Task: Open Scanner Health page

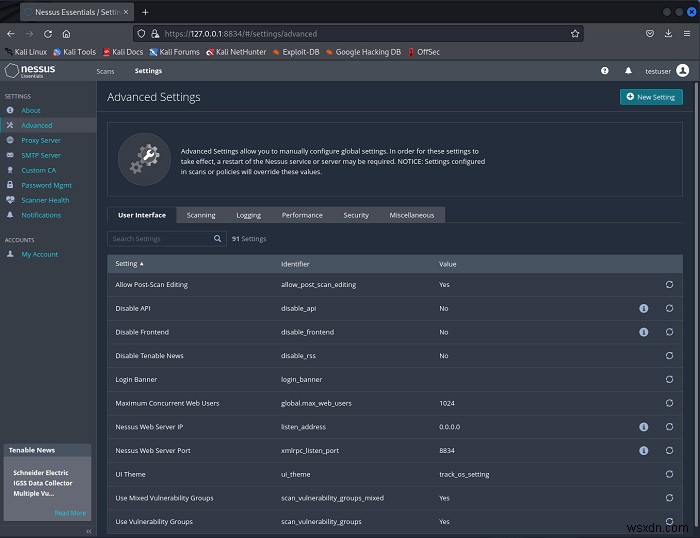Action: pyautogui.click(x=45, y=200)
